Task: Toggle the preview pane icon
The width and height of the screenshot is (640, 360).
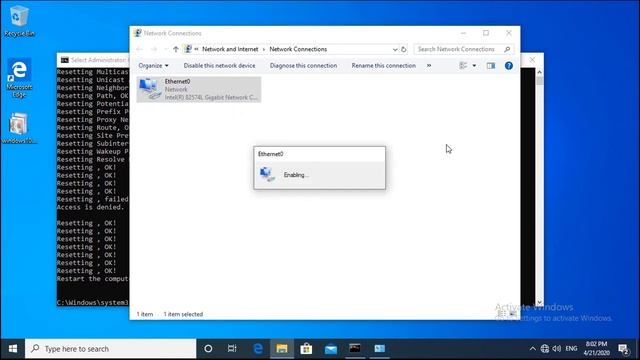Action: [x=491, y=65]
